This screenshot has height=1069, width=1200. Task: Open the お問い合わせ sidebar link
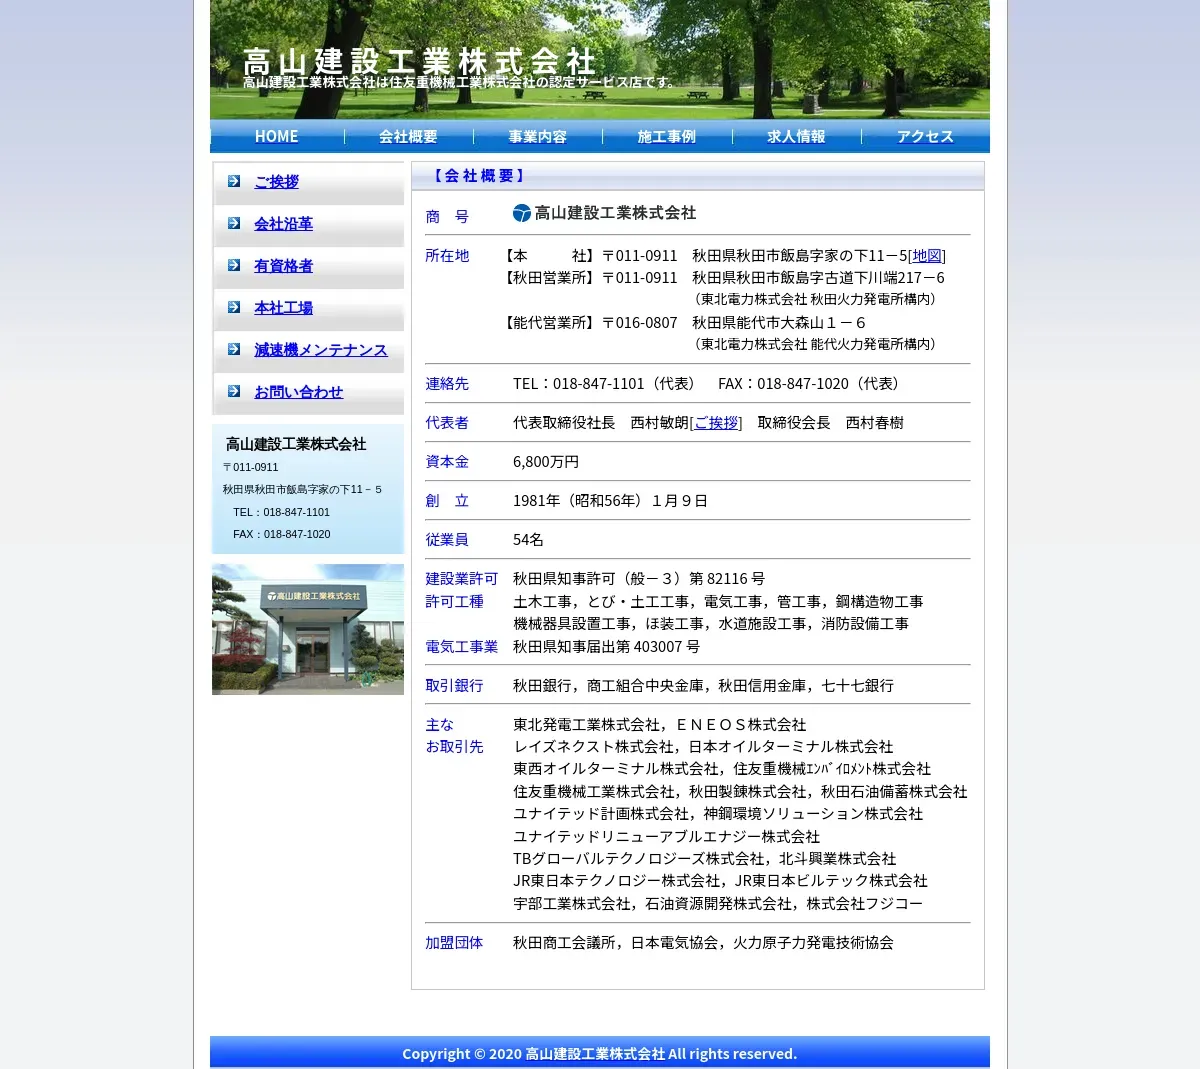click(298, 391)
